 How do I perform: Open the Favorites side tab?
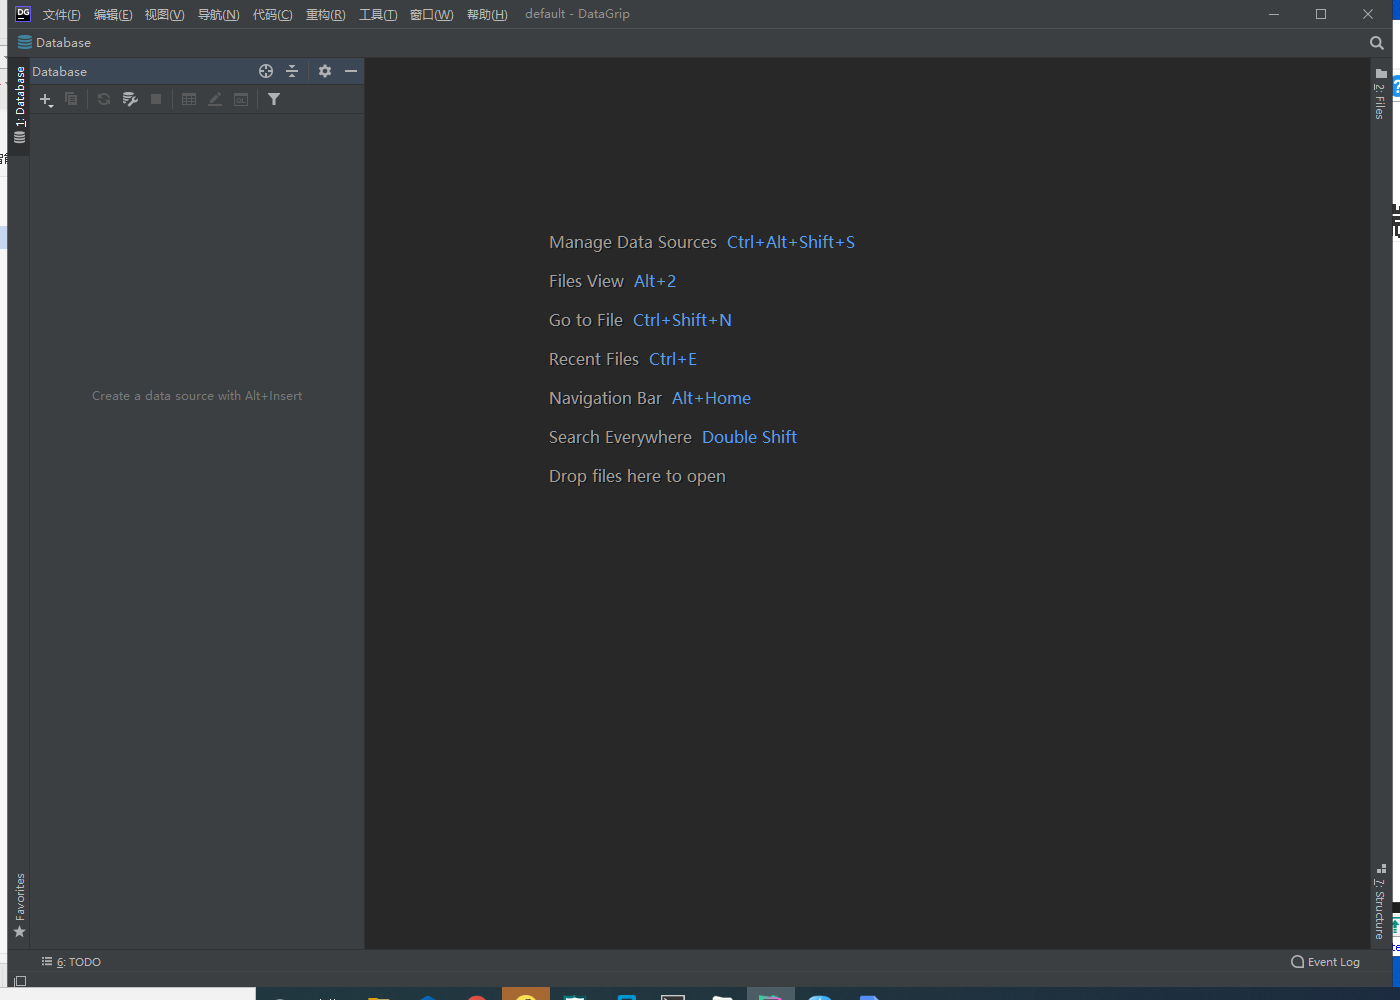[x=19, y=906]
